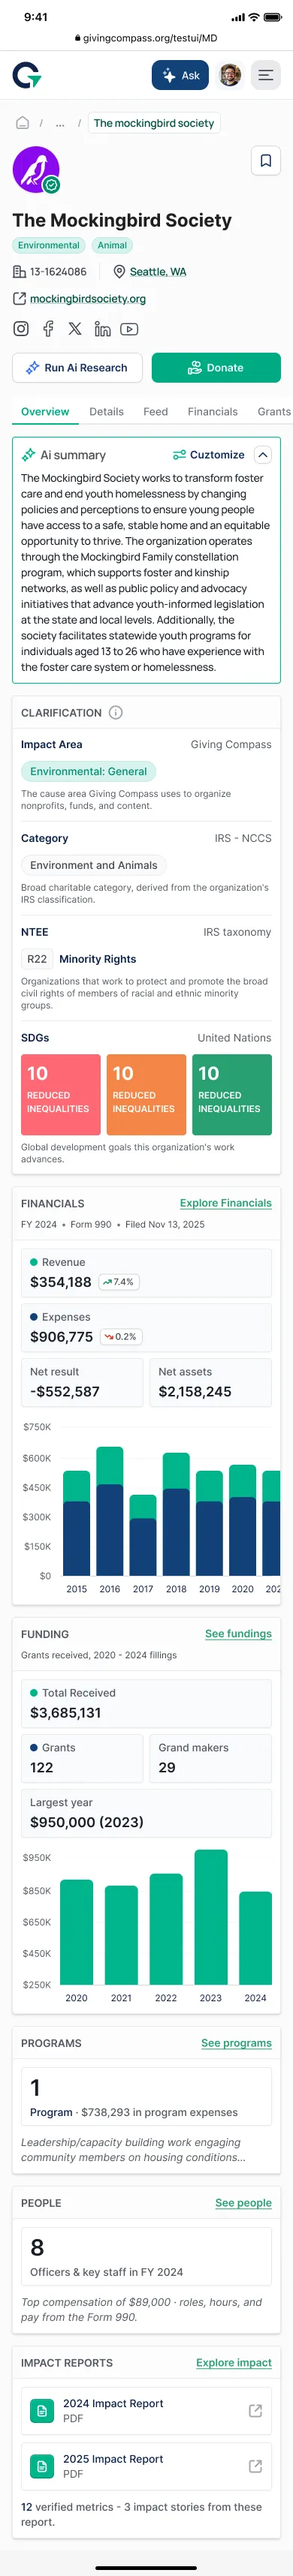Click the expenses 0.2% trend badge

coord(120,1337)
